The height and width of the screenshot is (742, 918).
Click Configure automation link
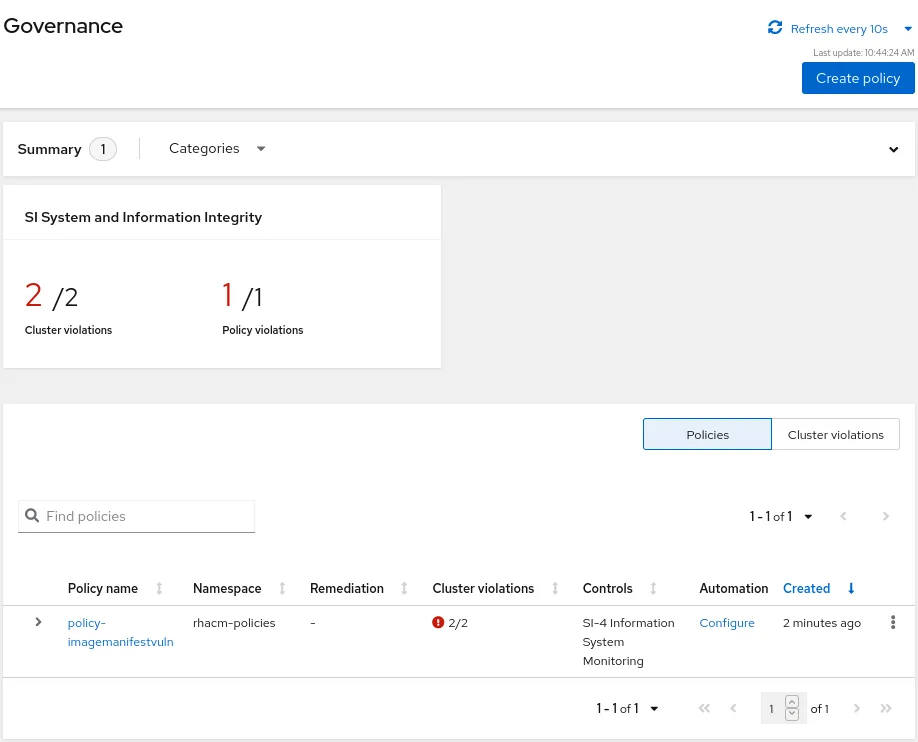[727, 623]
